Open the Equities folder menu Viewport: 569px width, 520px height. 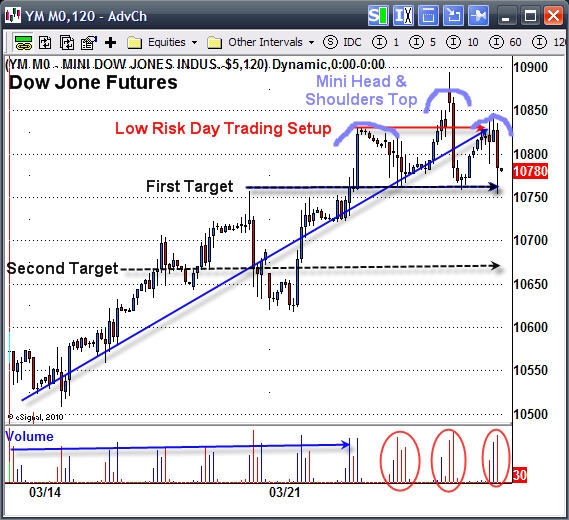(x=162, y=43)
